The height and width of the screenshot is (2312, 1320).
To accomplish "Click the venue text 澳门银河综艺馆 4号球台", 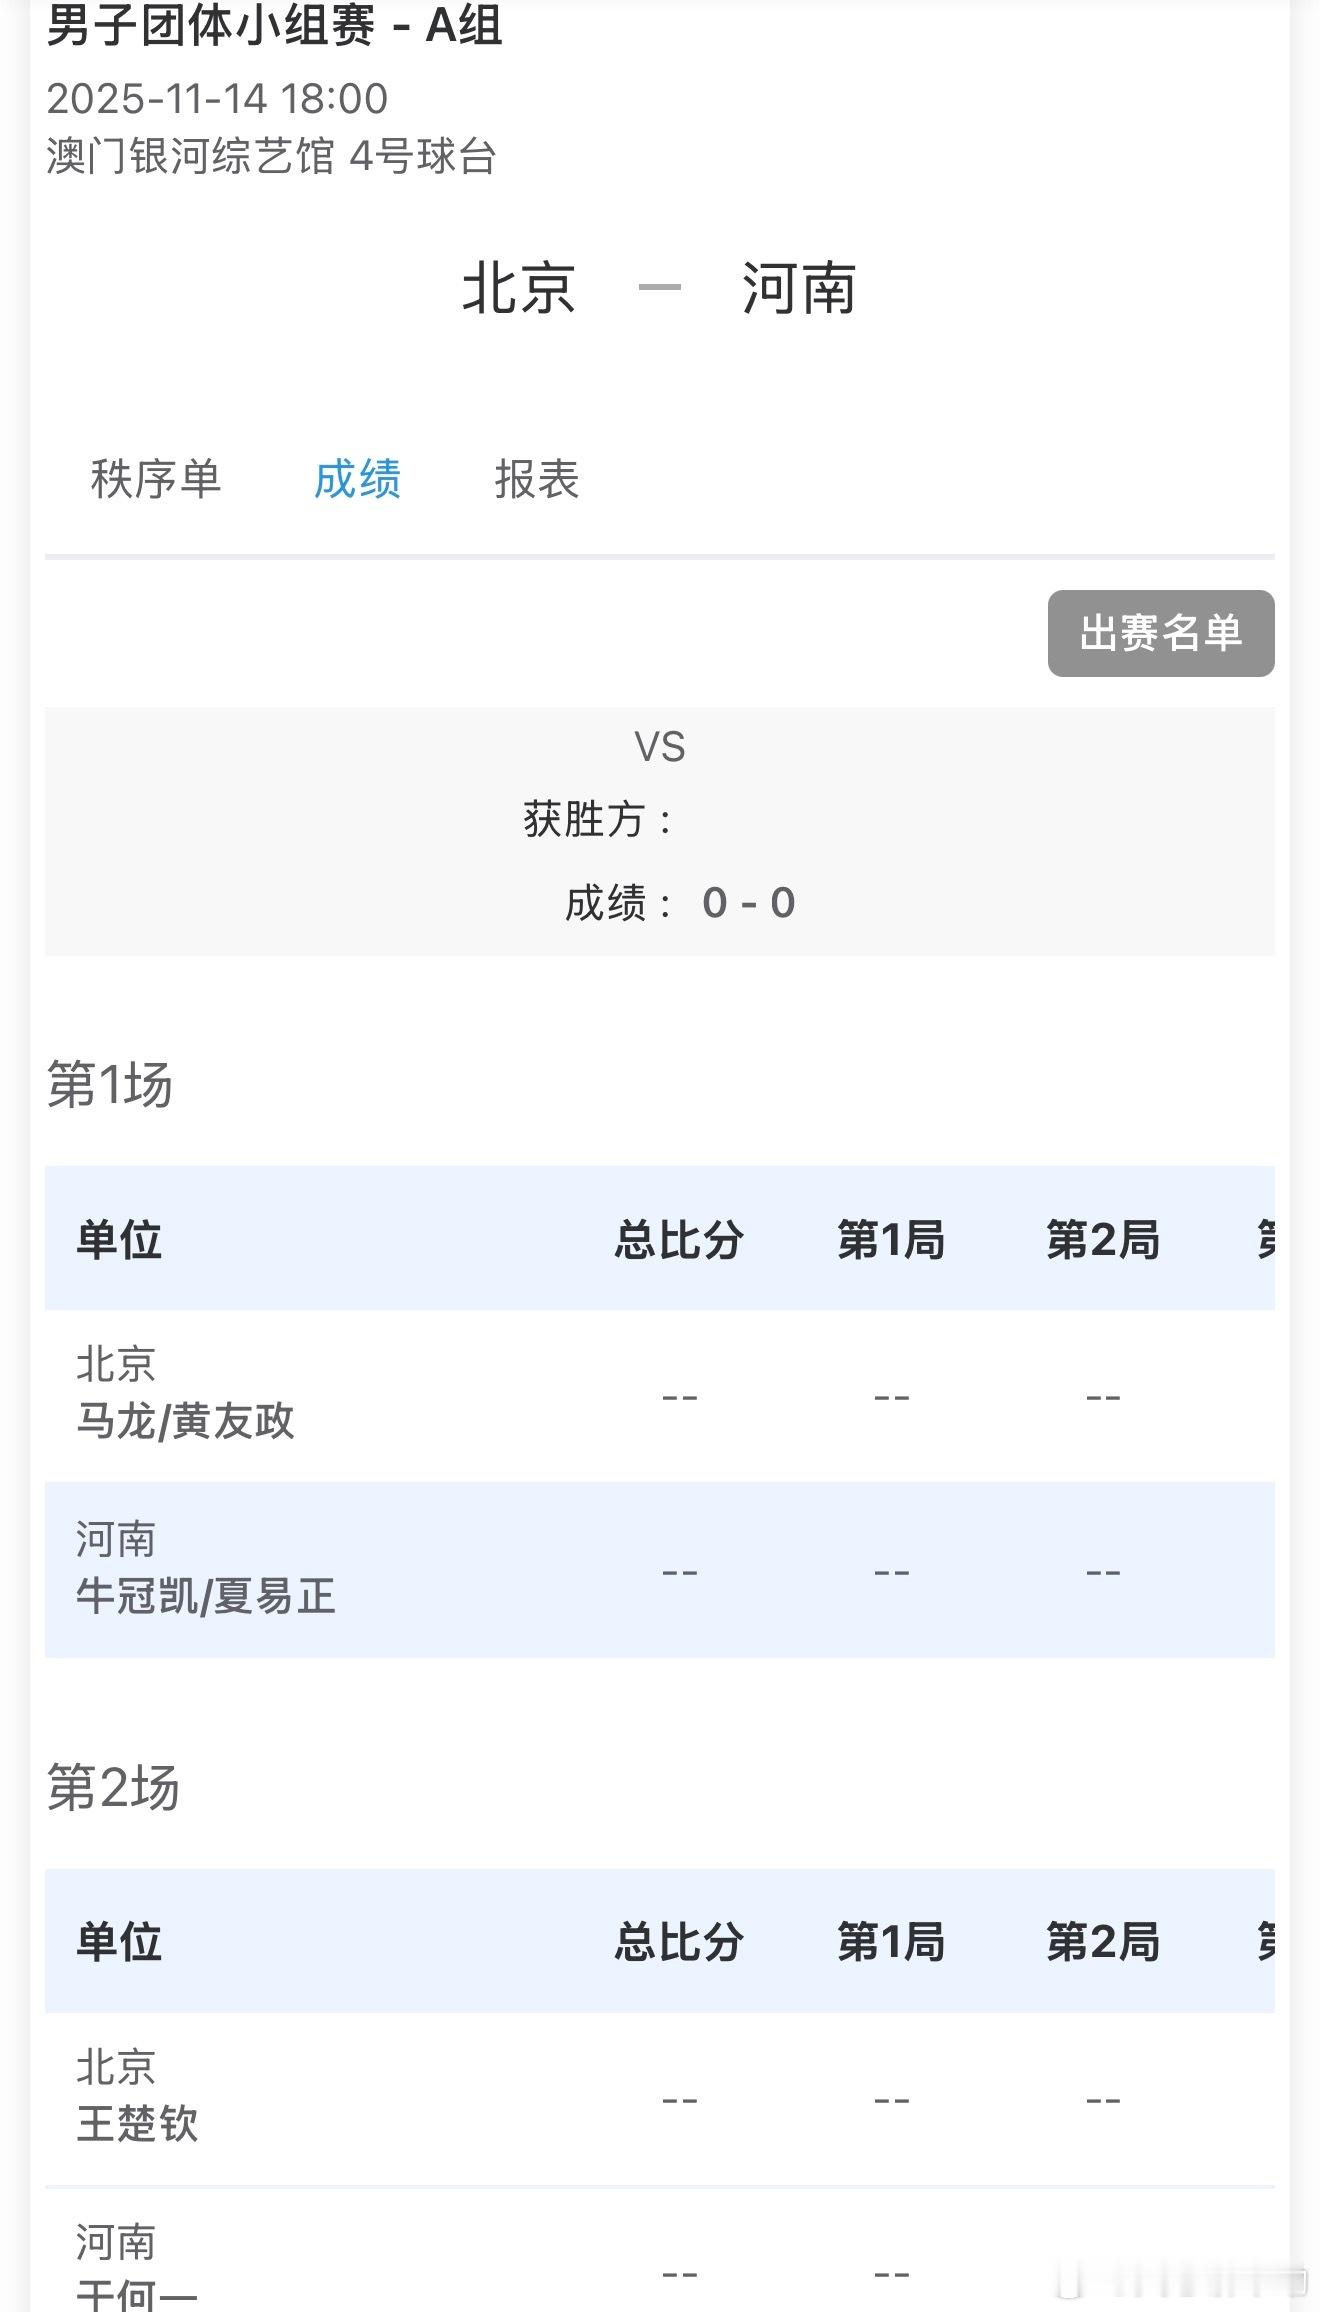I will (x=271, y=156).
